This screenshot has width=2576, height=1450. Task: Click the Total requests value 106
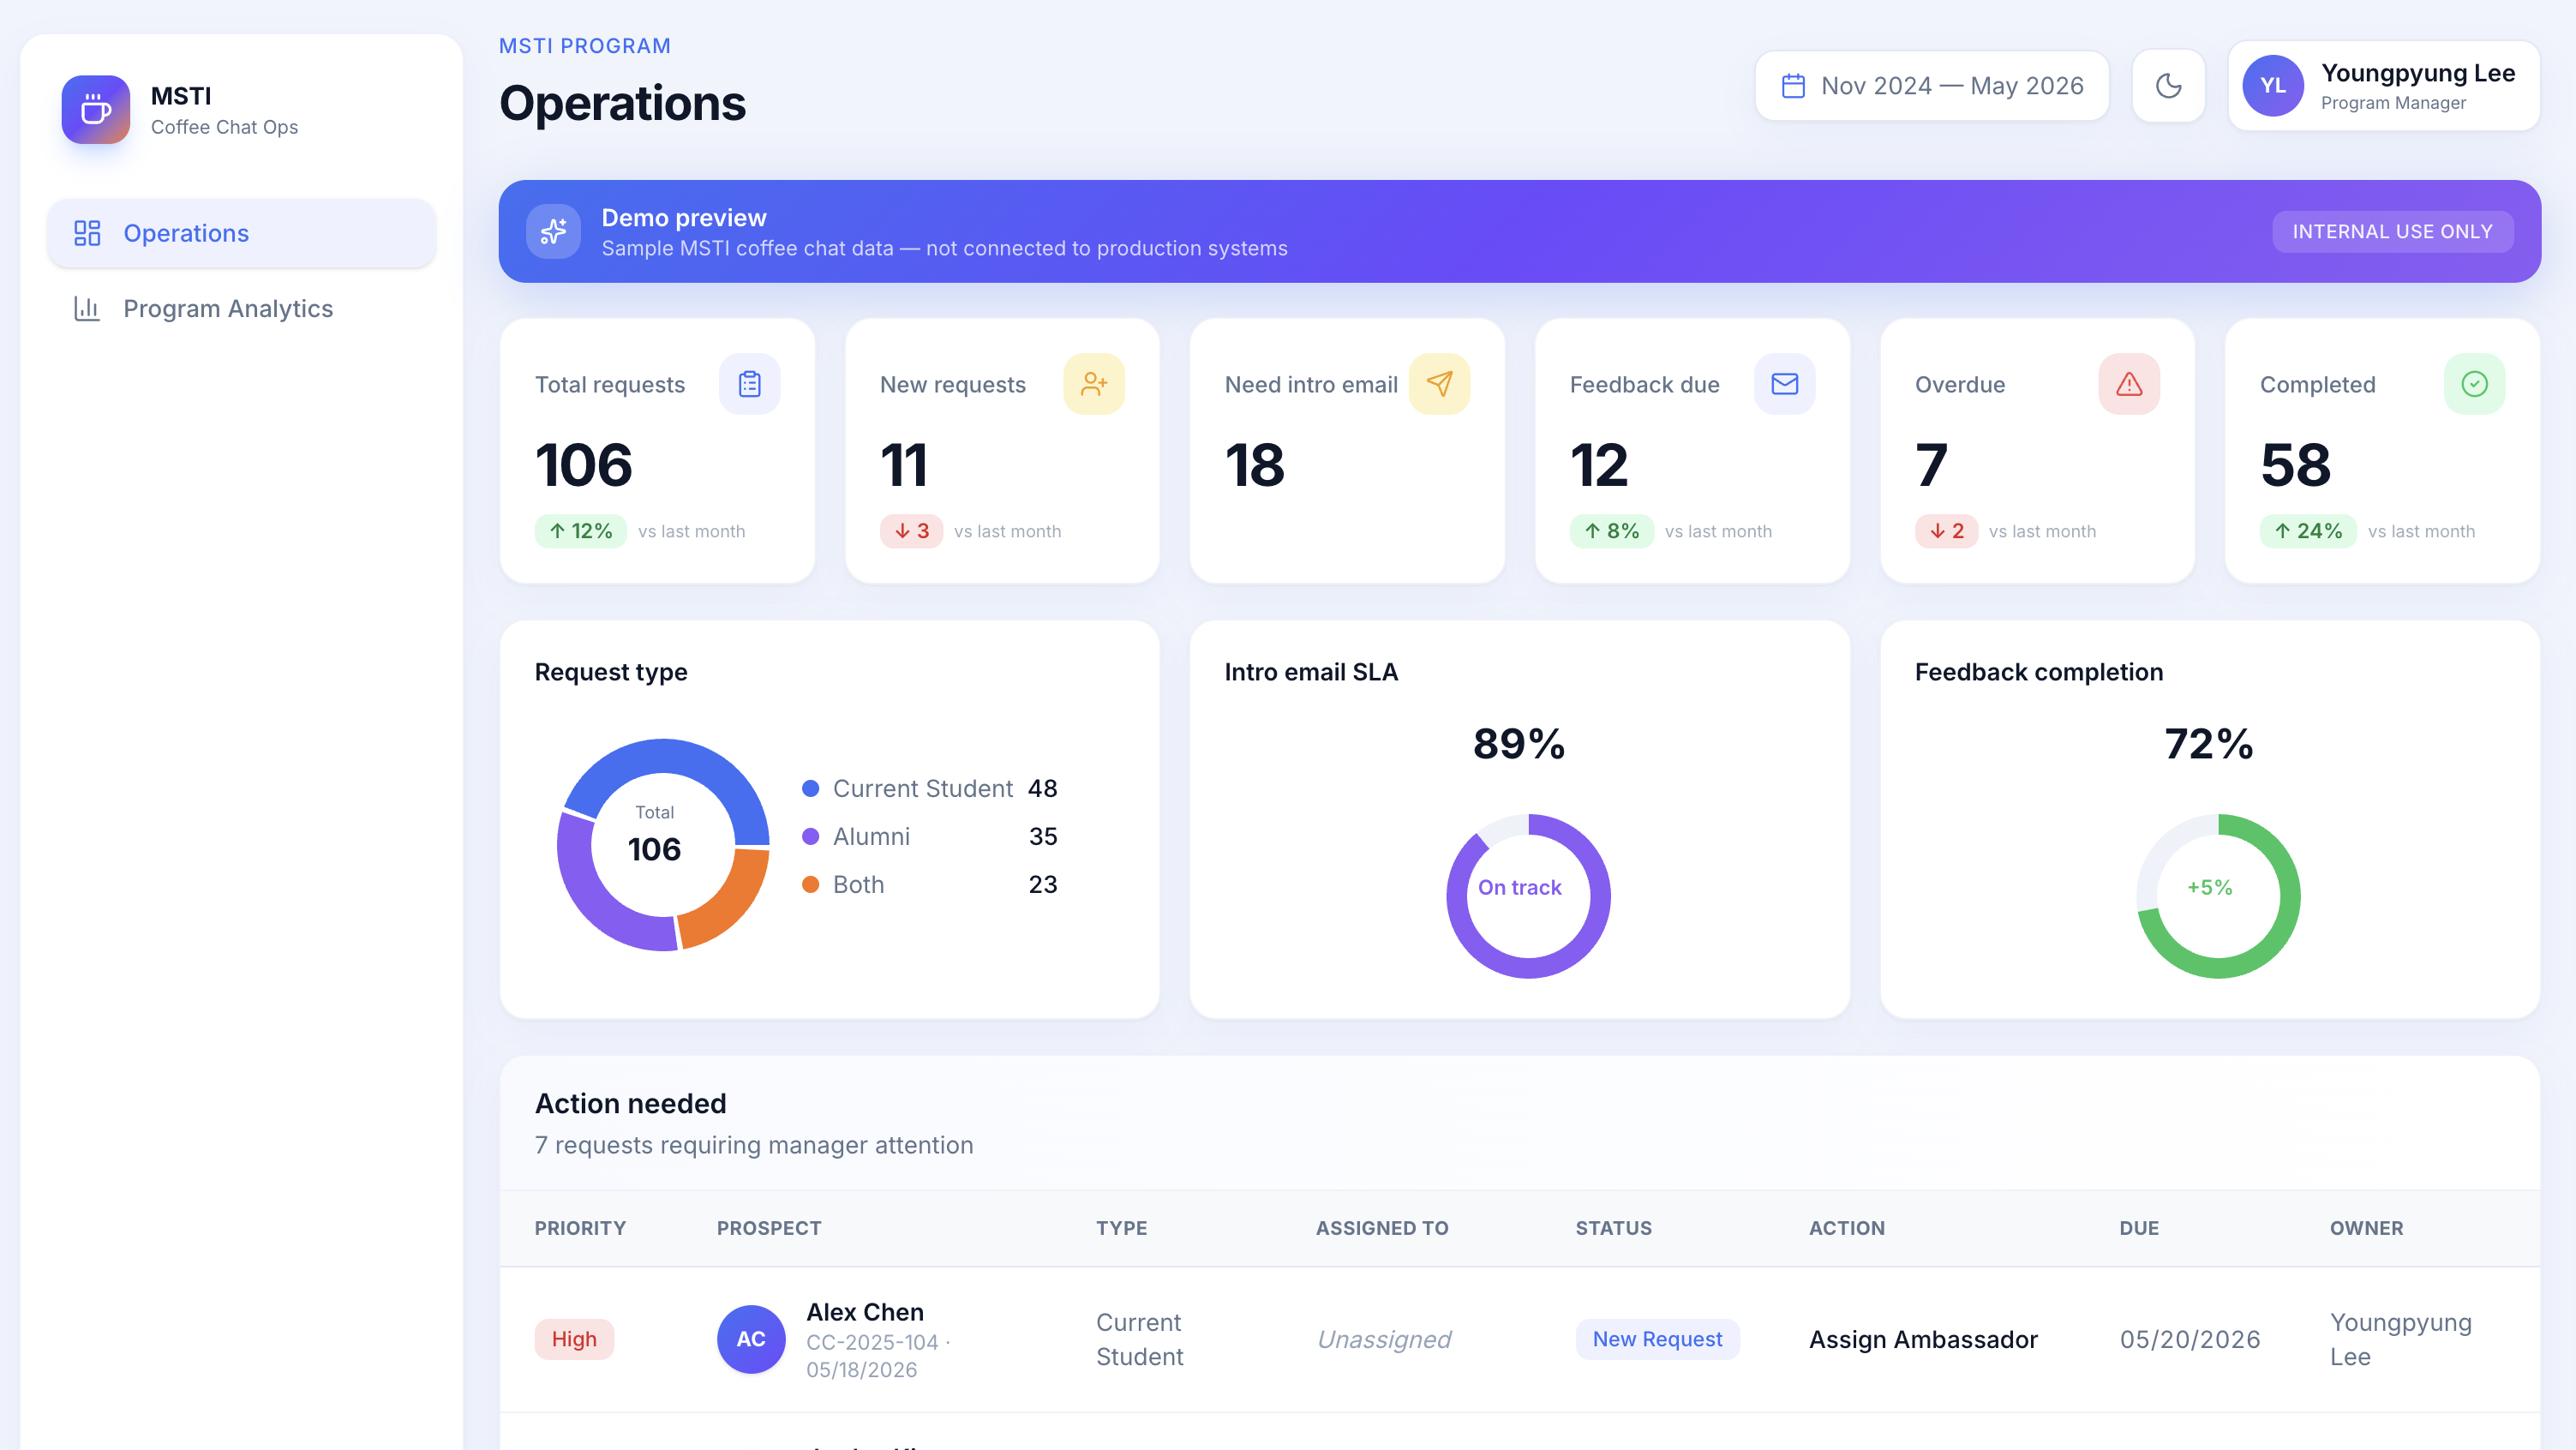click(584, 465)
